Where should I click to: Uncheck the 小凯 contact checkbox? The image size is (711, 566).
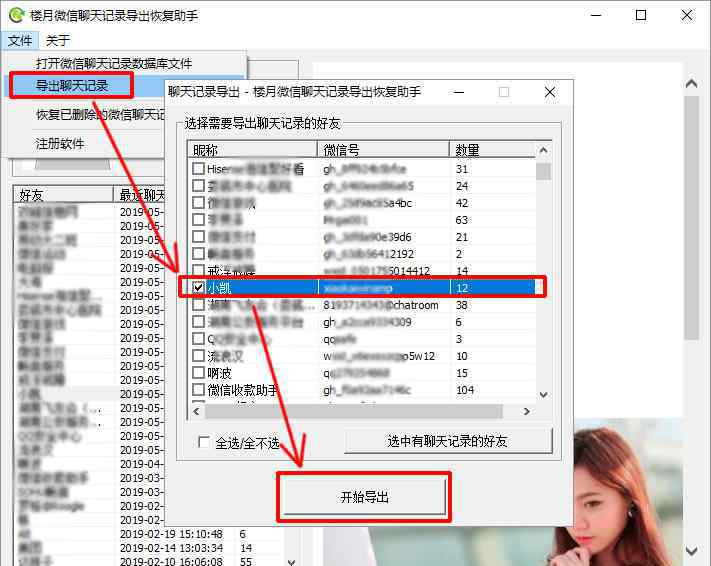199,287
